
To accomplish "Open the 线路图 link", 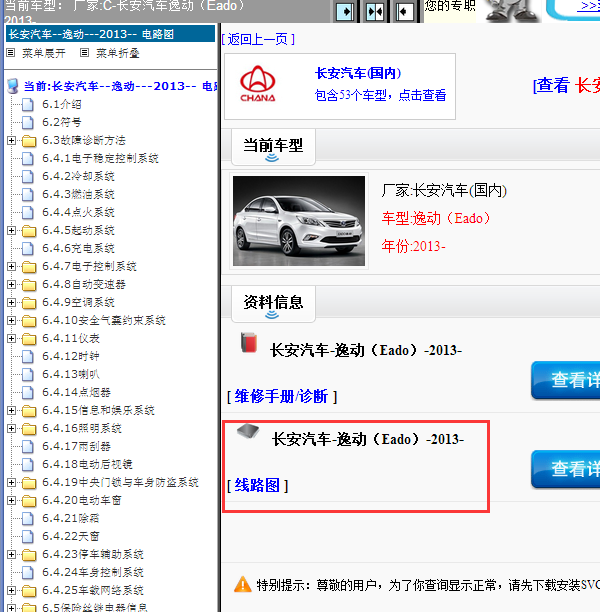I will click(257, 486).
